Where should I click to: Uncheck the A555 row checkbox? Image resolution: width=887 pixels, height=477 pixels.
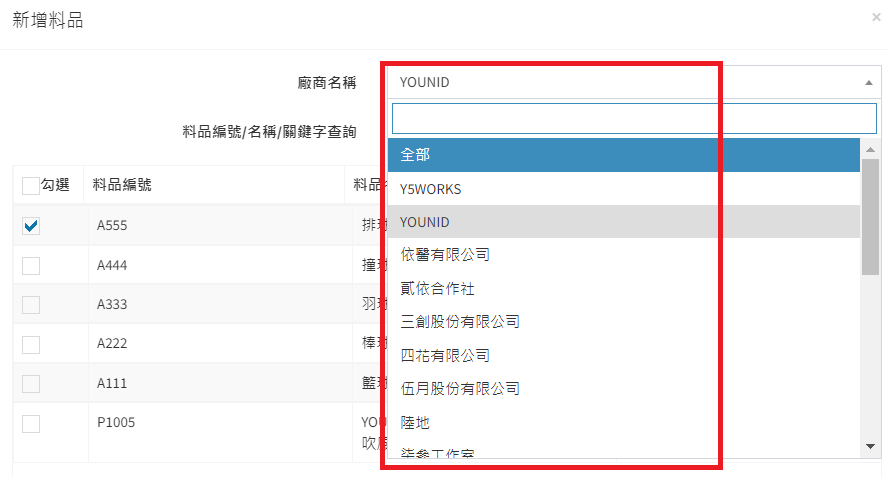coord(31,226)
